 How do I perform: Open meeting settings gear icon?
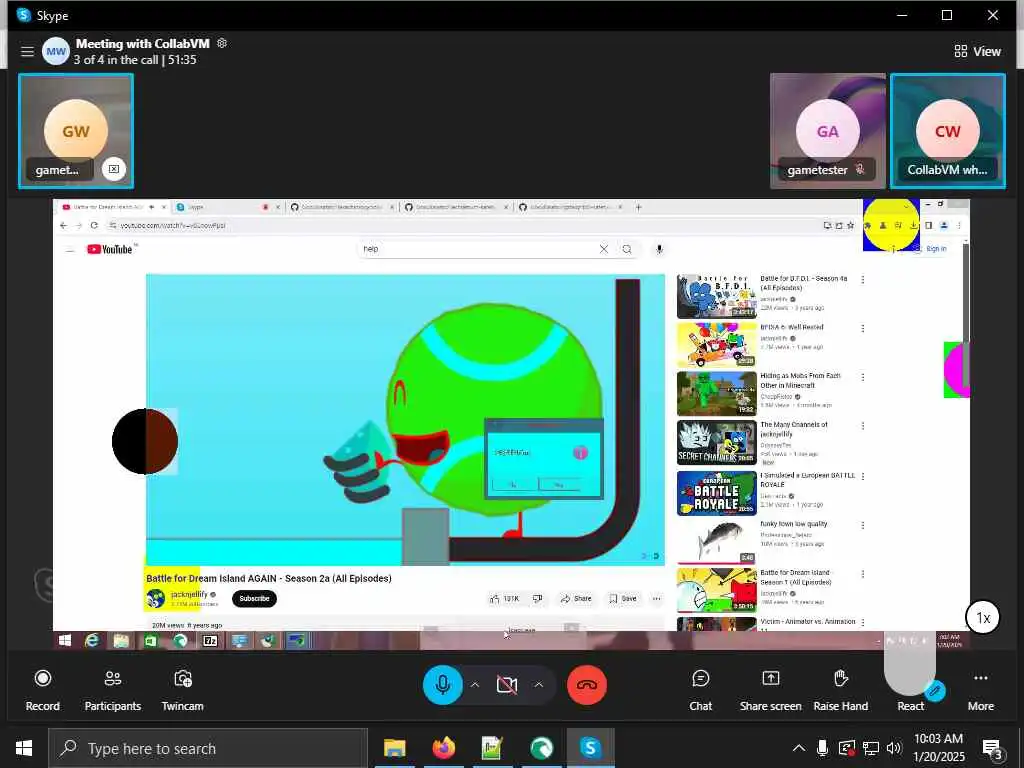(x=222, y=43)
